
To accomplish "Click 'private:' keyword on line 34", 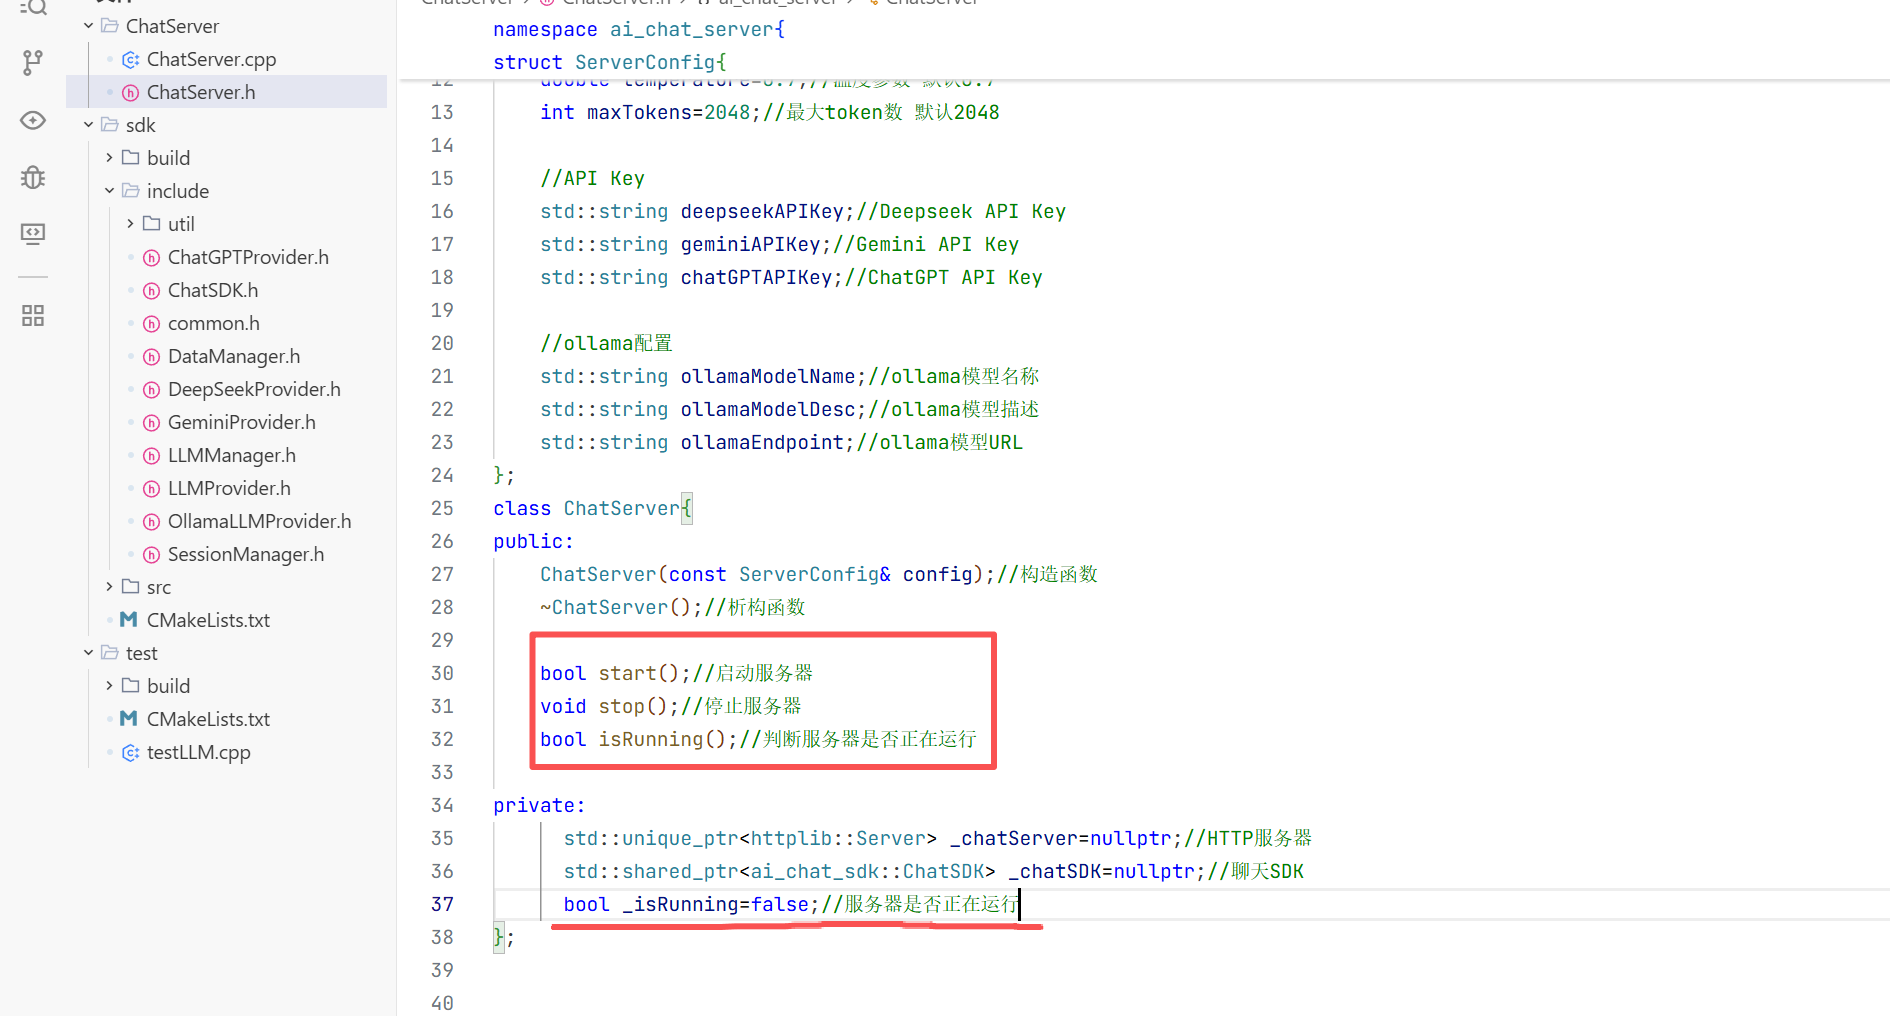I will [539, 805].
